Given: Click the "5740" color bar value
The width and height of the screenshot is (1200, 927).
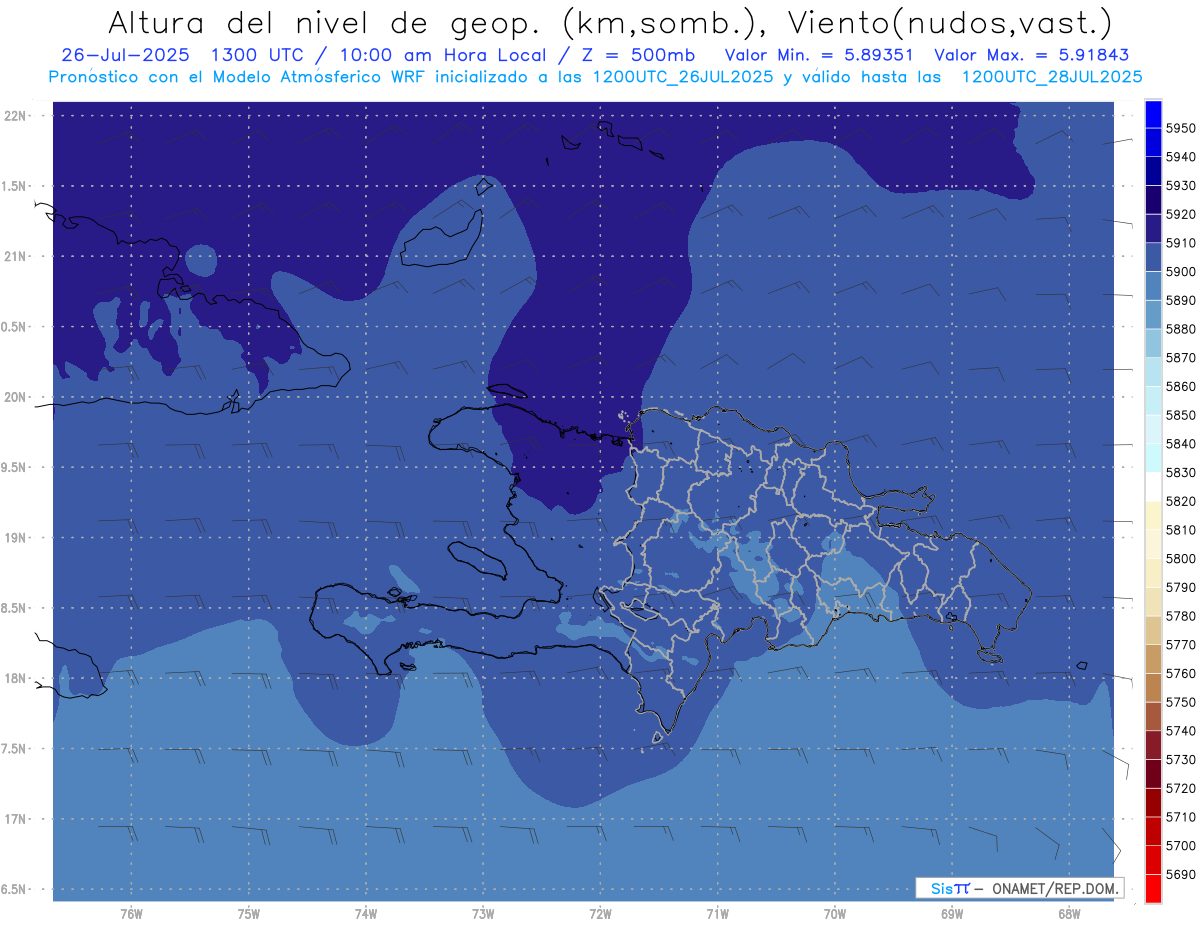Looking at the screenshot, I should click(1180, 731).
